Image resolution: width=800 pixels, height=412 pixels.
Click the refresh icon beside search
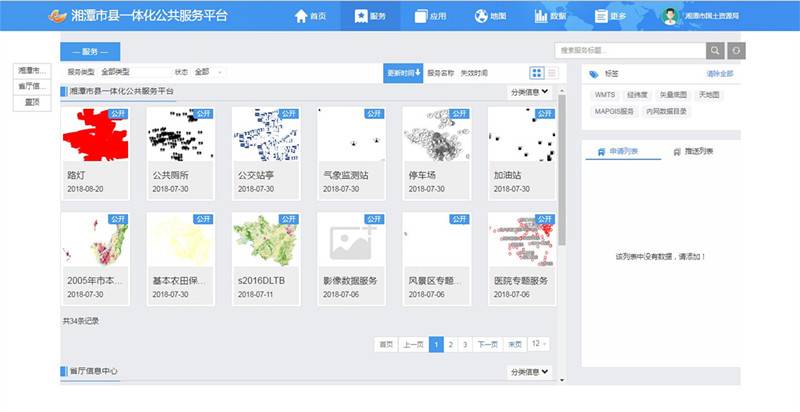735,51
